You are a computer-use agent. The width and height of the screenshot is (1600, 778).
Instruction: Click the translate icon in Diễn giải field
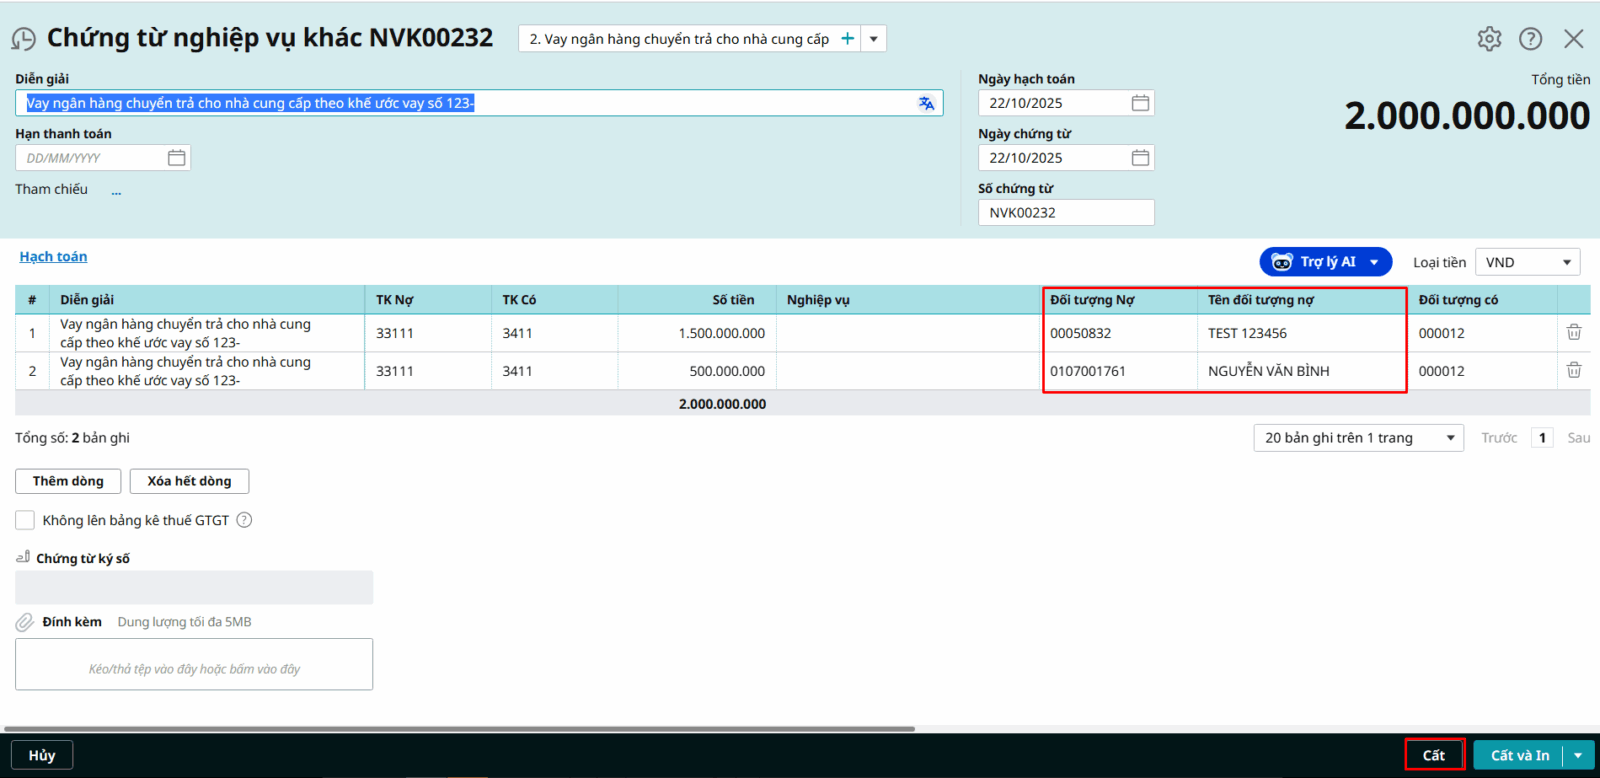point(926,103)
